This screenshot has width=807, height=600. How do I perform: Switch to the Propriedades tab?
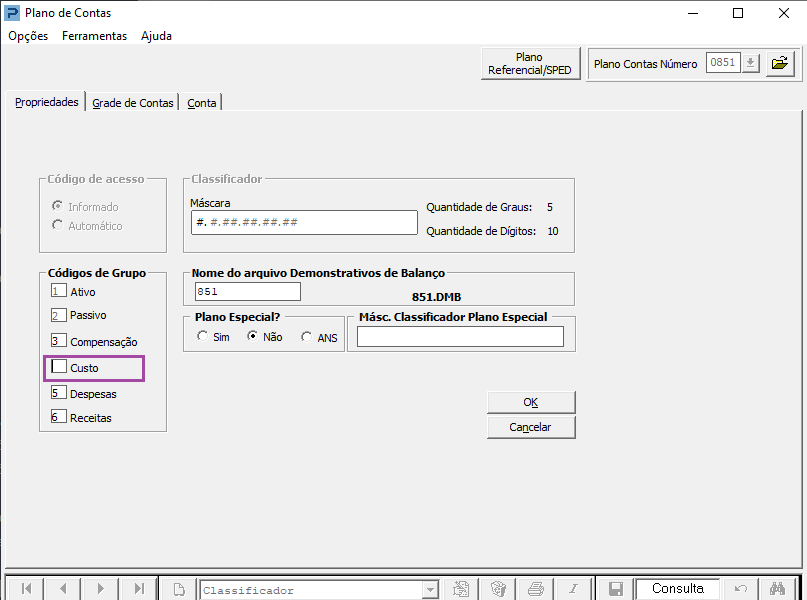click(x=46, y=102)
